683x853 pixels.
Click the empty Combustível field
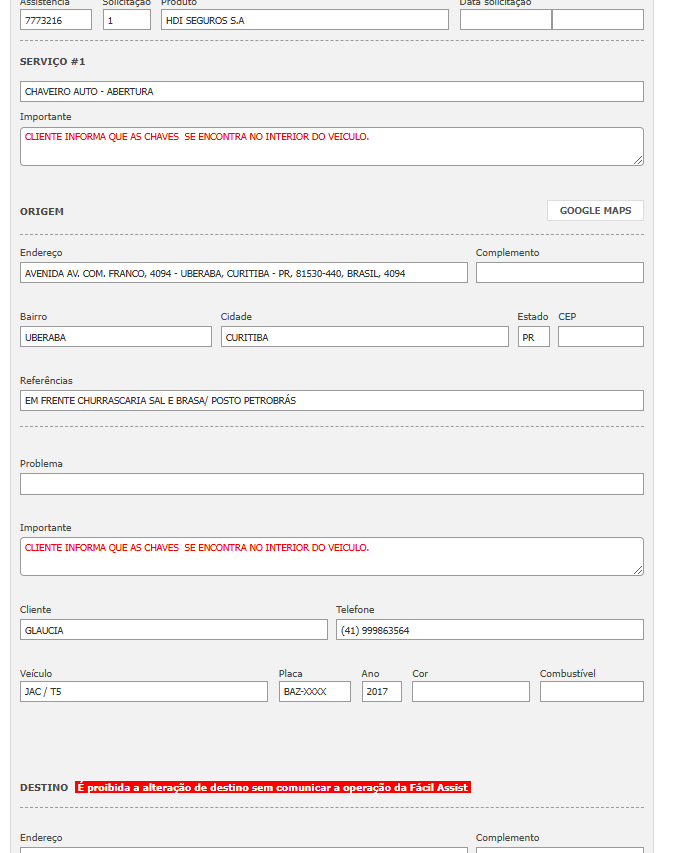click(x=591, y=692)
